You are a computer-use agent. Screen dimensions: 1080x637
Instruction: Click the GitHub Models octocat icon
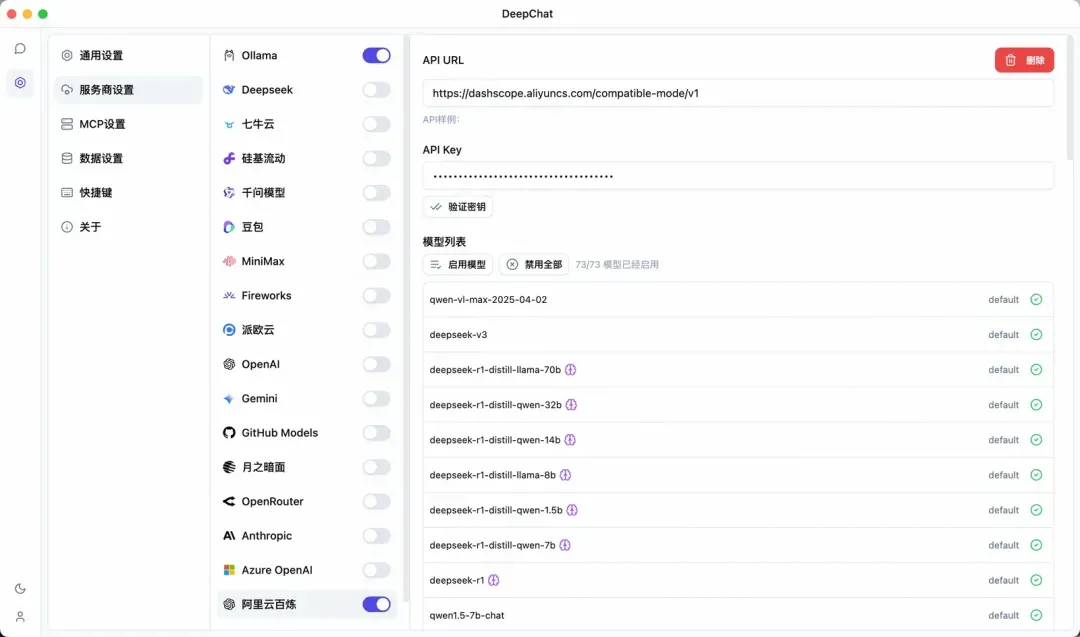tap(229, 433)
